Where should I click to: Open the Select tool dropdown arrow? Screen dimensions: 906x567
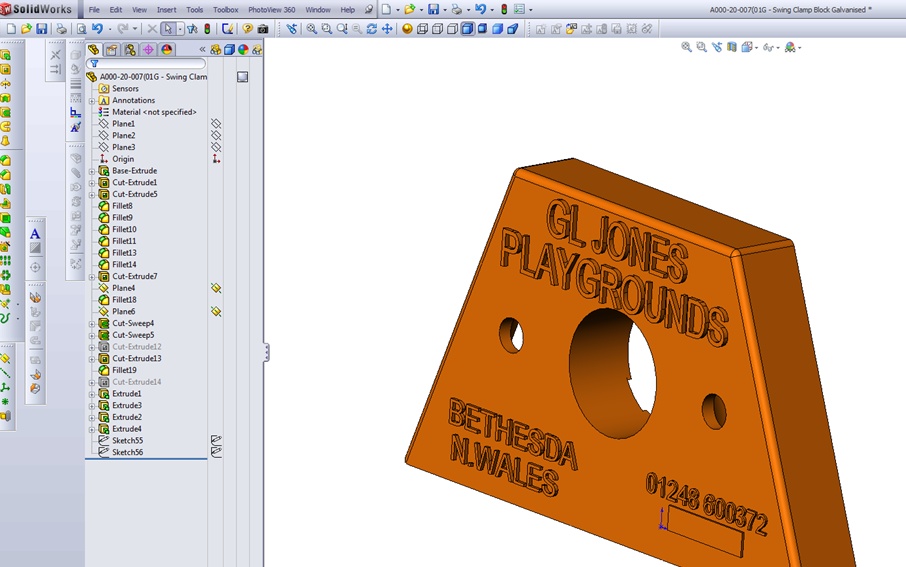tap(180, 28)
